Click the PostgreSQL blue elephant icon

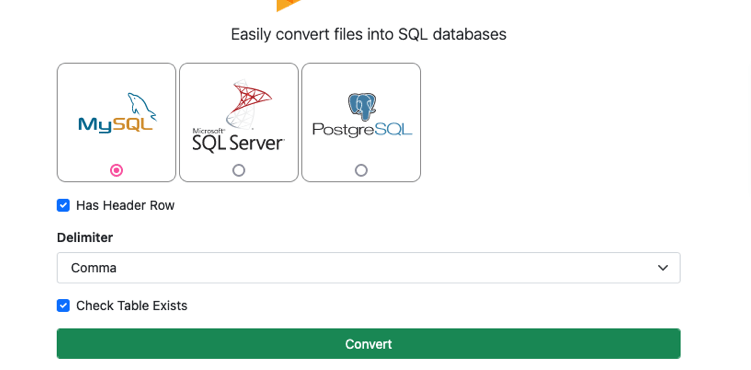pyautogui.click(x=362, y=106)
